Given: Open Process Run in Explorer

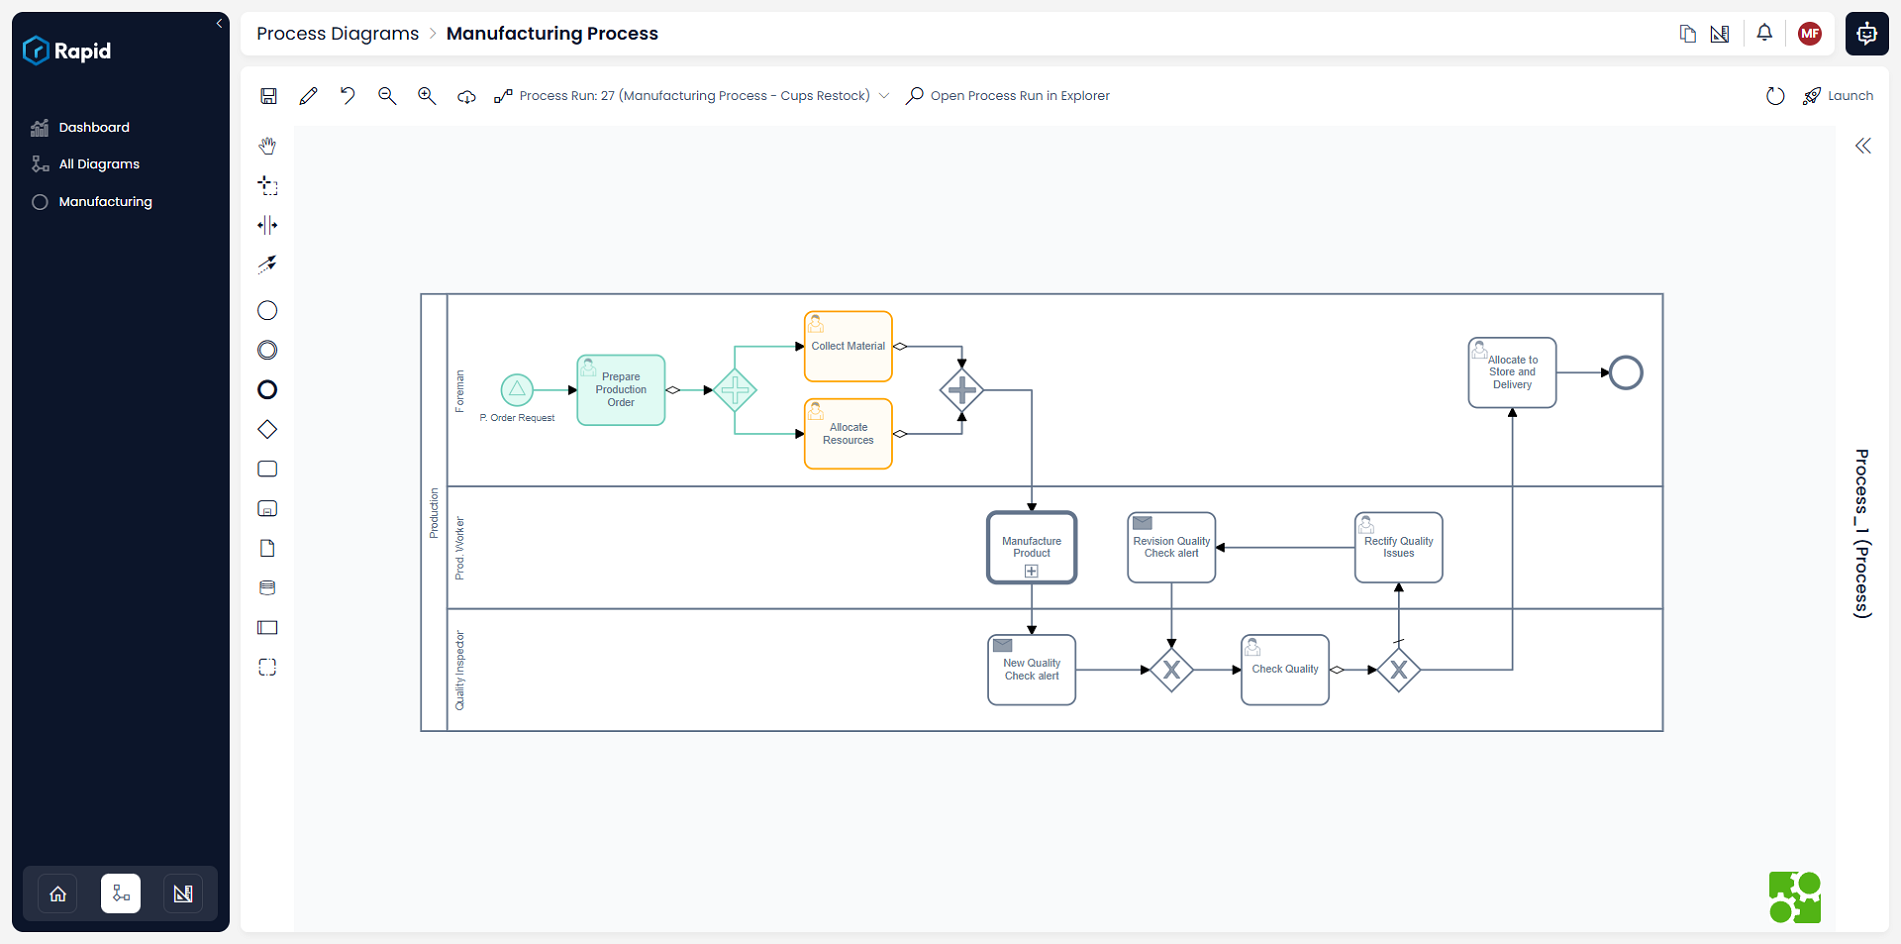Looking at the screenshot, I should (1008, 96).
